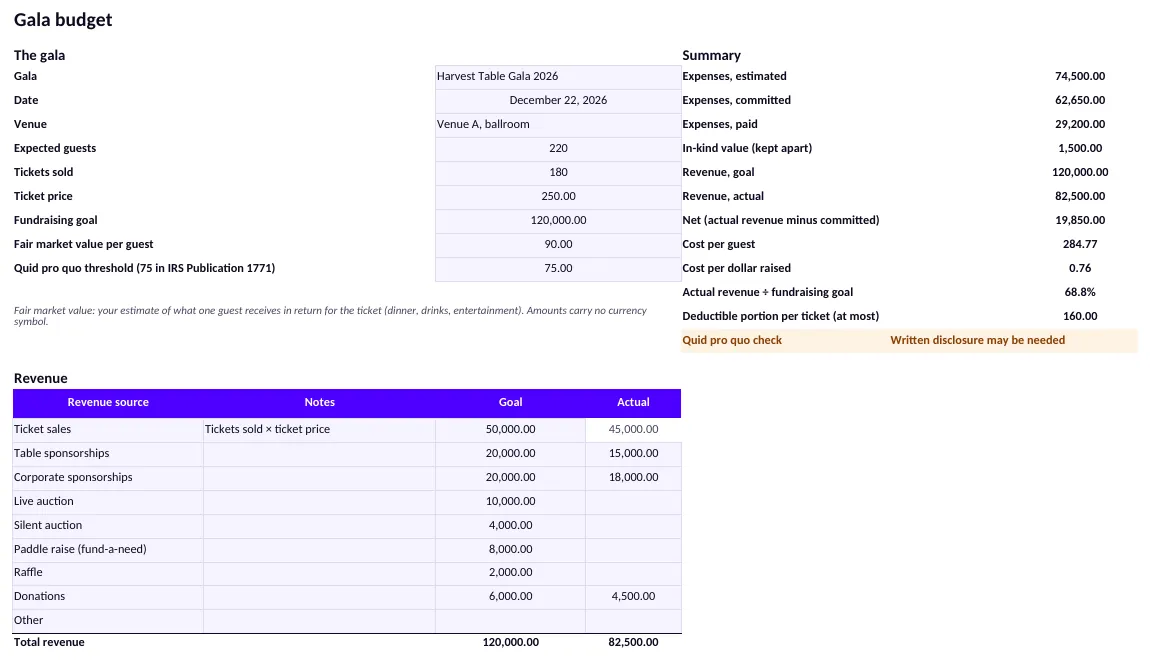1150x666 pixels.
Task: Select Raffle goal 2,000.00
Action: [x=510, y=572]
